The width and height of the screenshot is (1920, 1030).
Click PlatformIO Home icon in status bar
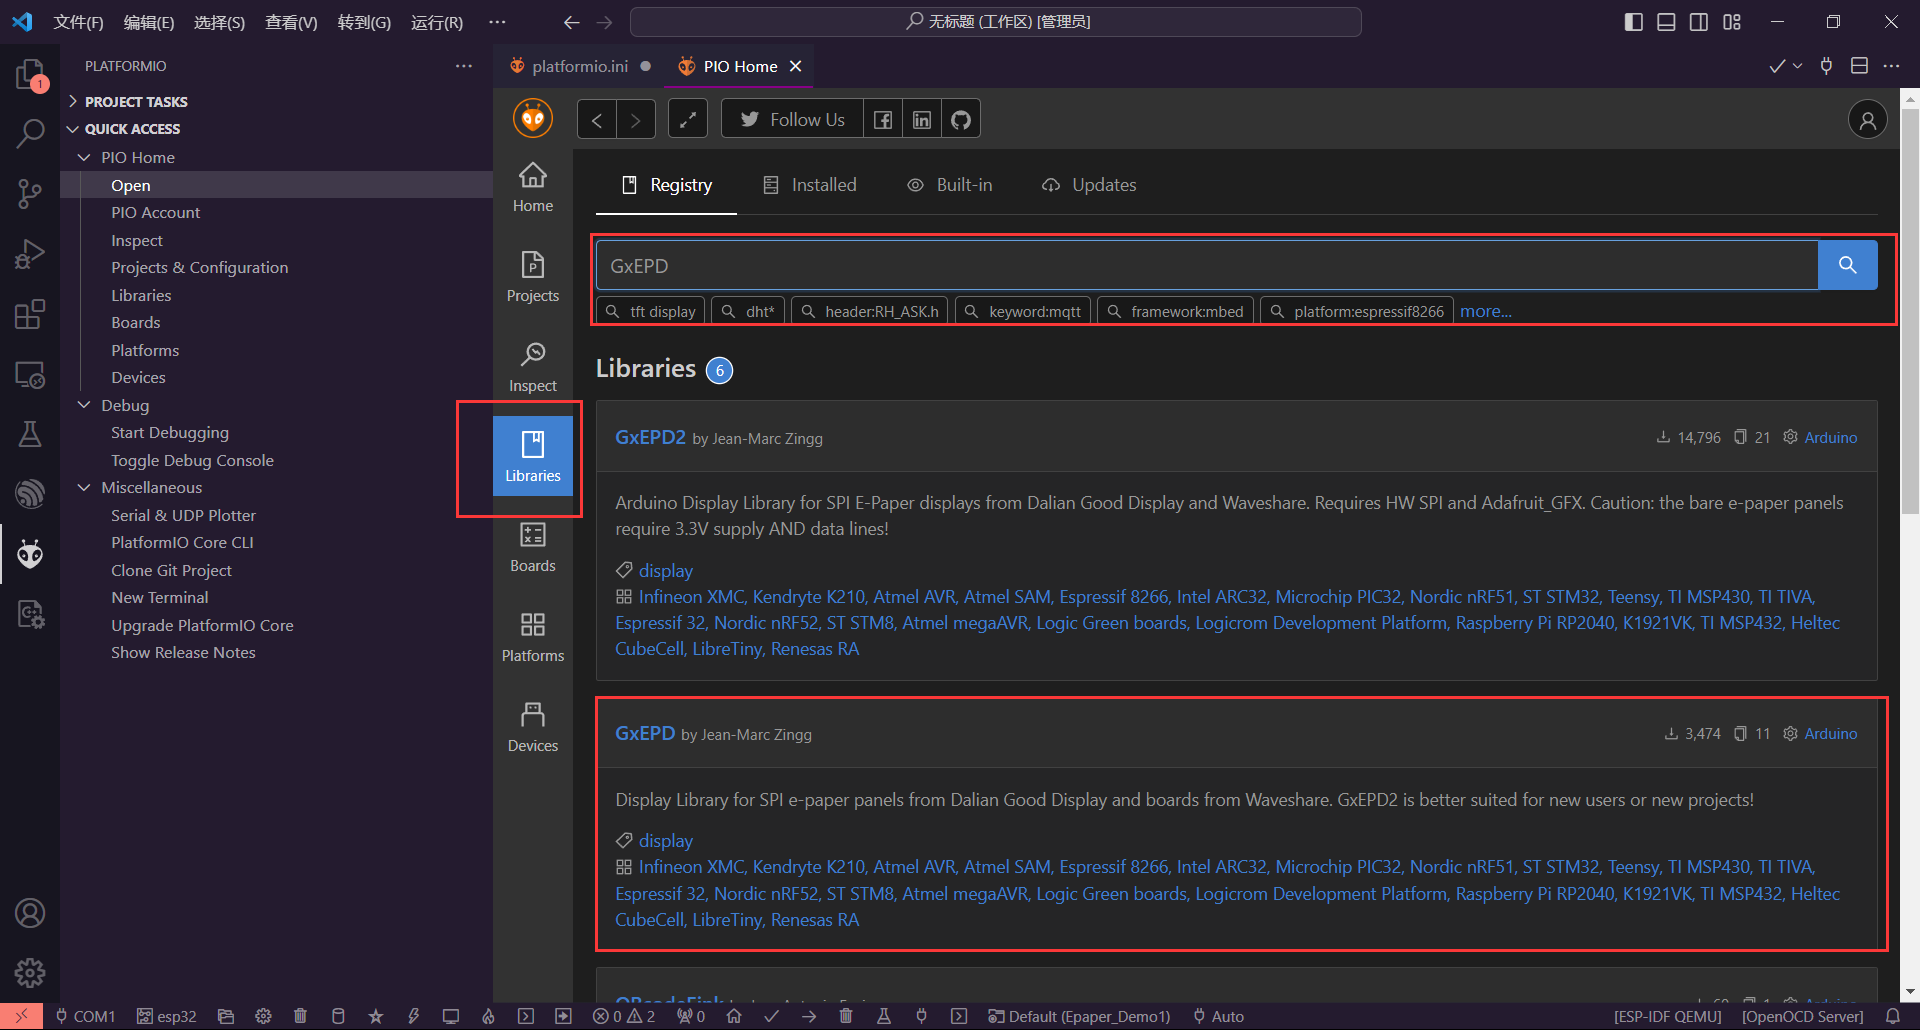pos(734,1016)
